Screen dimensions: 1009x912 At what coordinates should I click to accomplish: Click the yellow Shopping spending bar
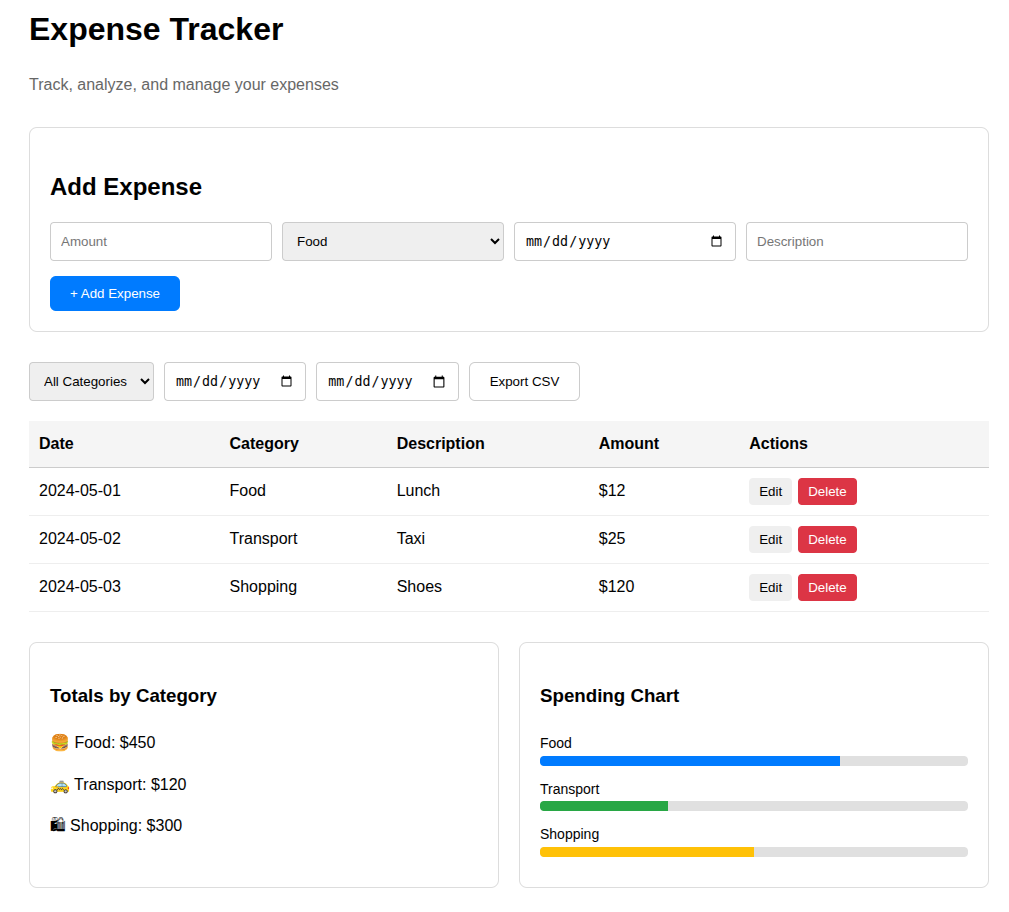(x=645, y=852)
